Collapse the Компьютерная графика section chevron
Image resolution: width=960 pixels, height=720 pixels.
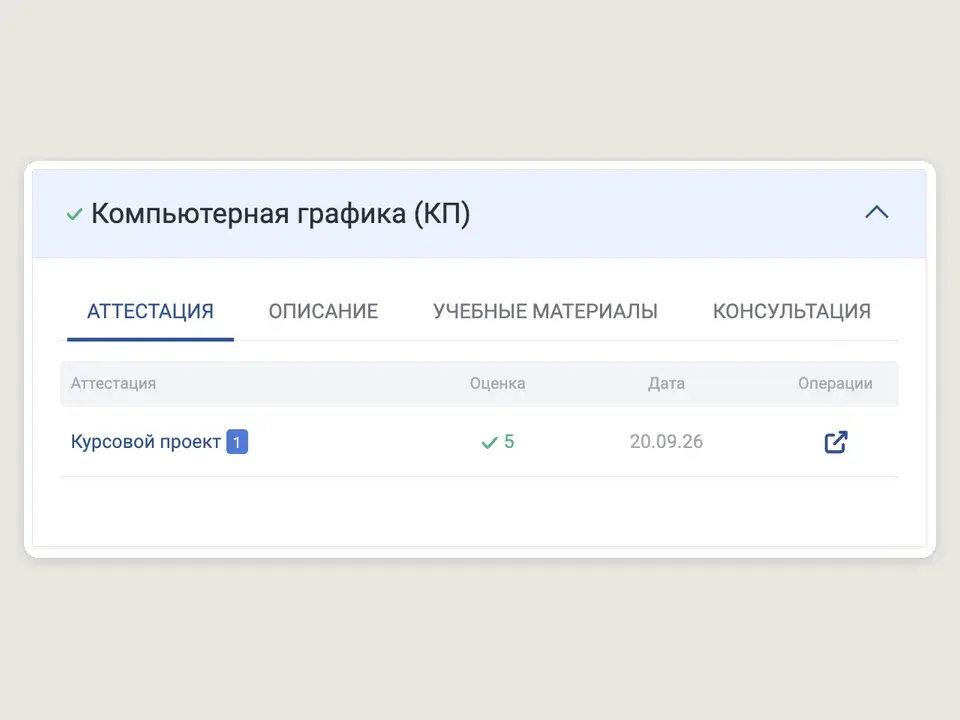[x=877, y=212]
